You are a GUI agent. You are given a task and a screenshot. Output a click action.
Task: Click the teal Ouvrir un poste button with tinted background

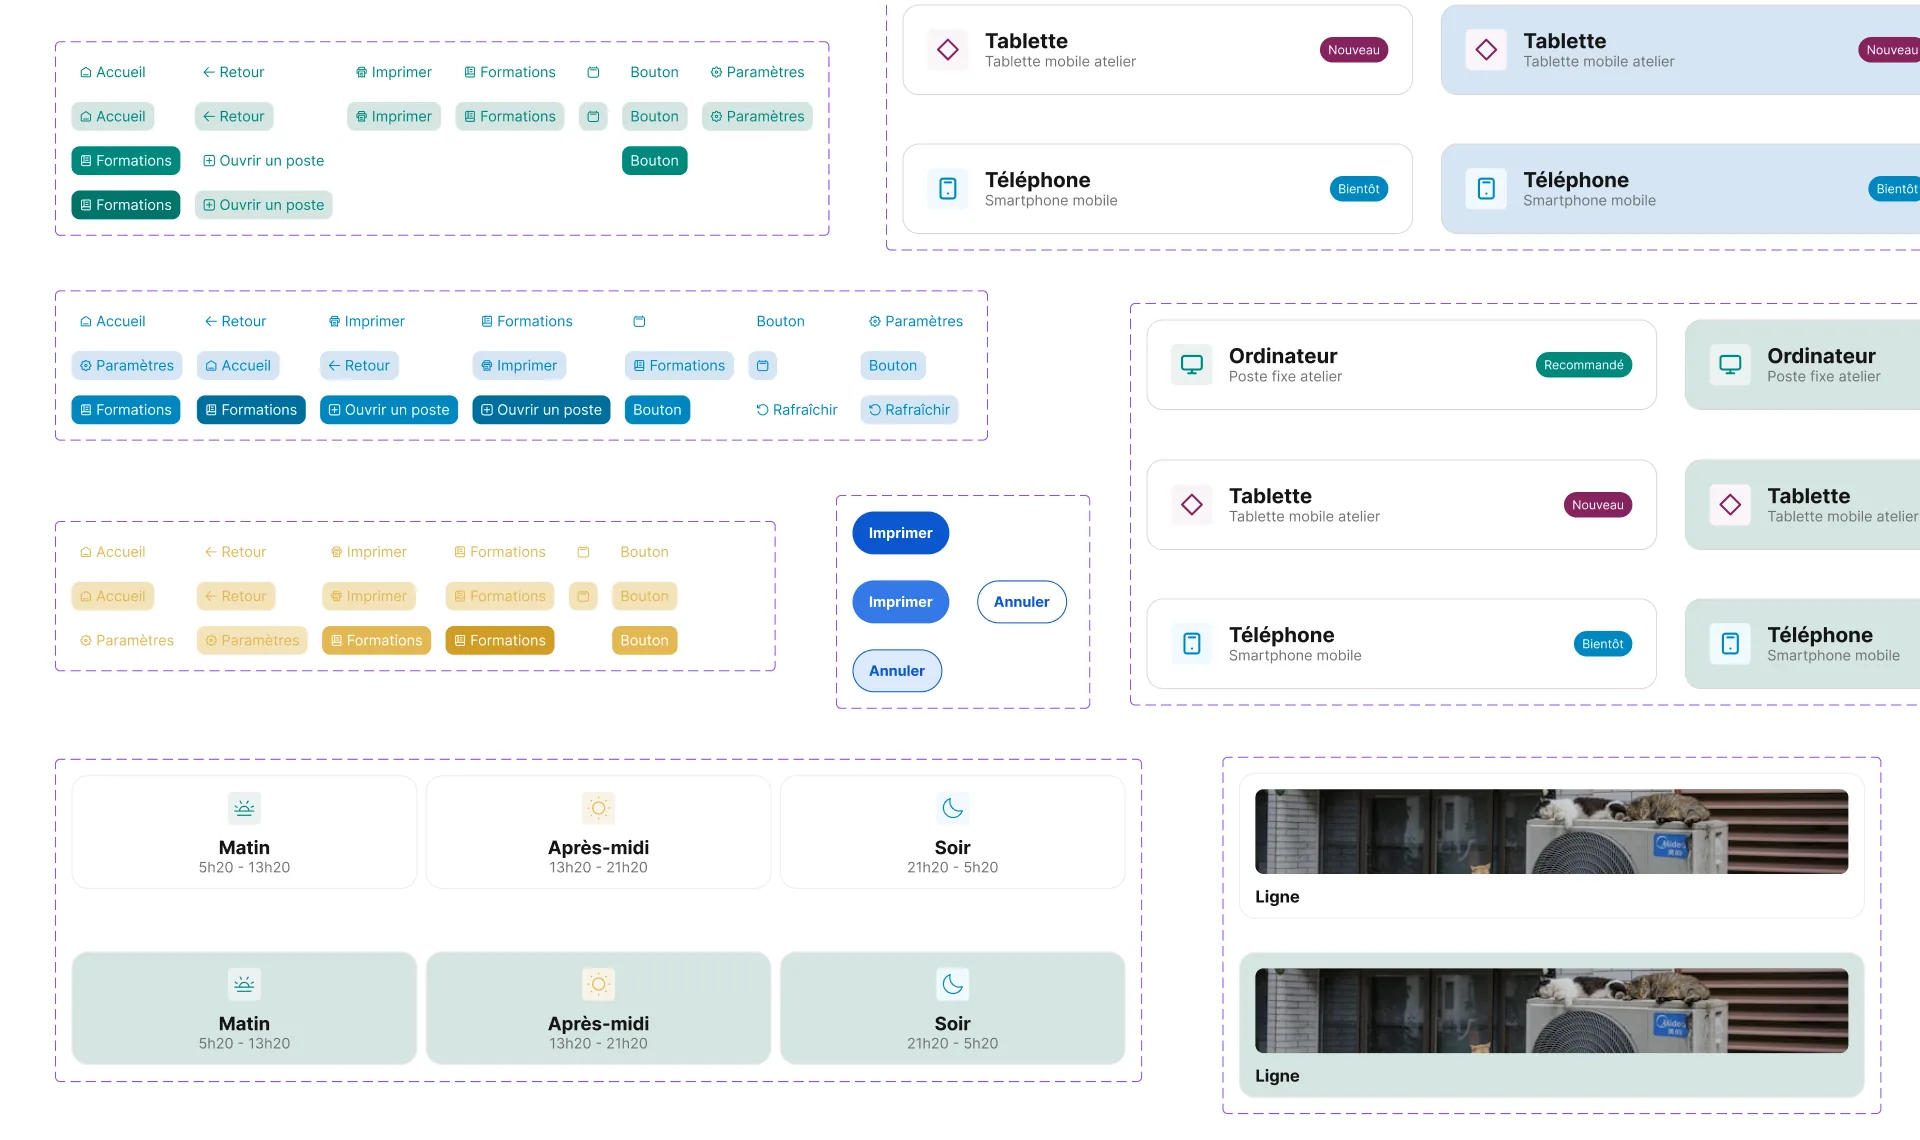pyautogui.click(x=264, y=205)
